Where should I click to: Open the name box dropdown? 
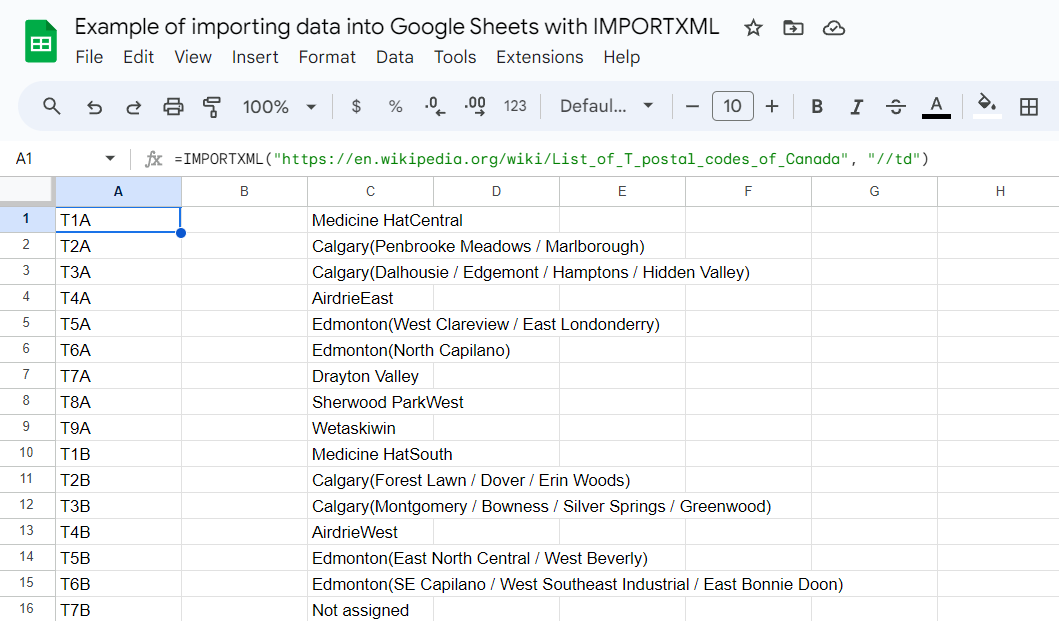tap(110, 158)
